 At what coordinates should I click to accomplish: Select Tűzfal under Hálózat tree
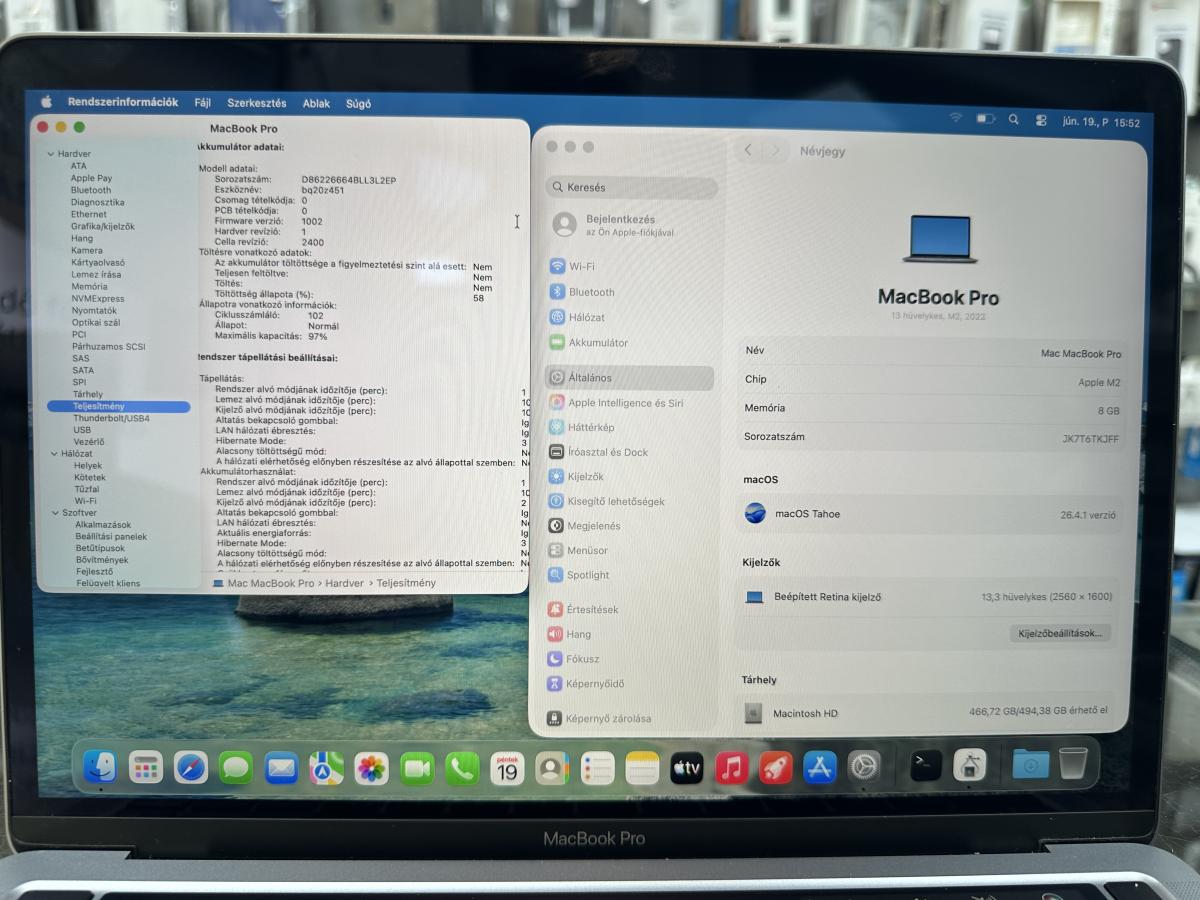(87, 489)
